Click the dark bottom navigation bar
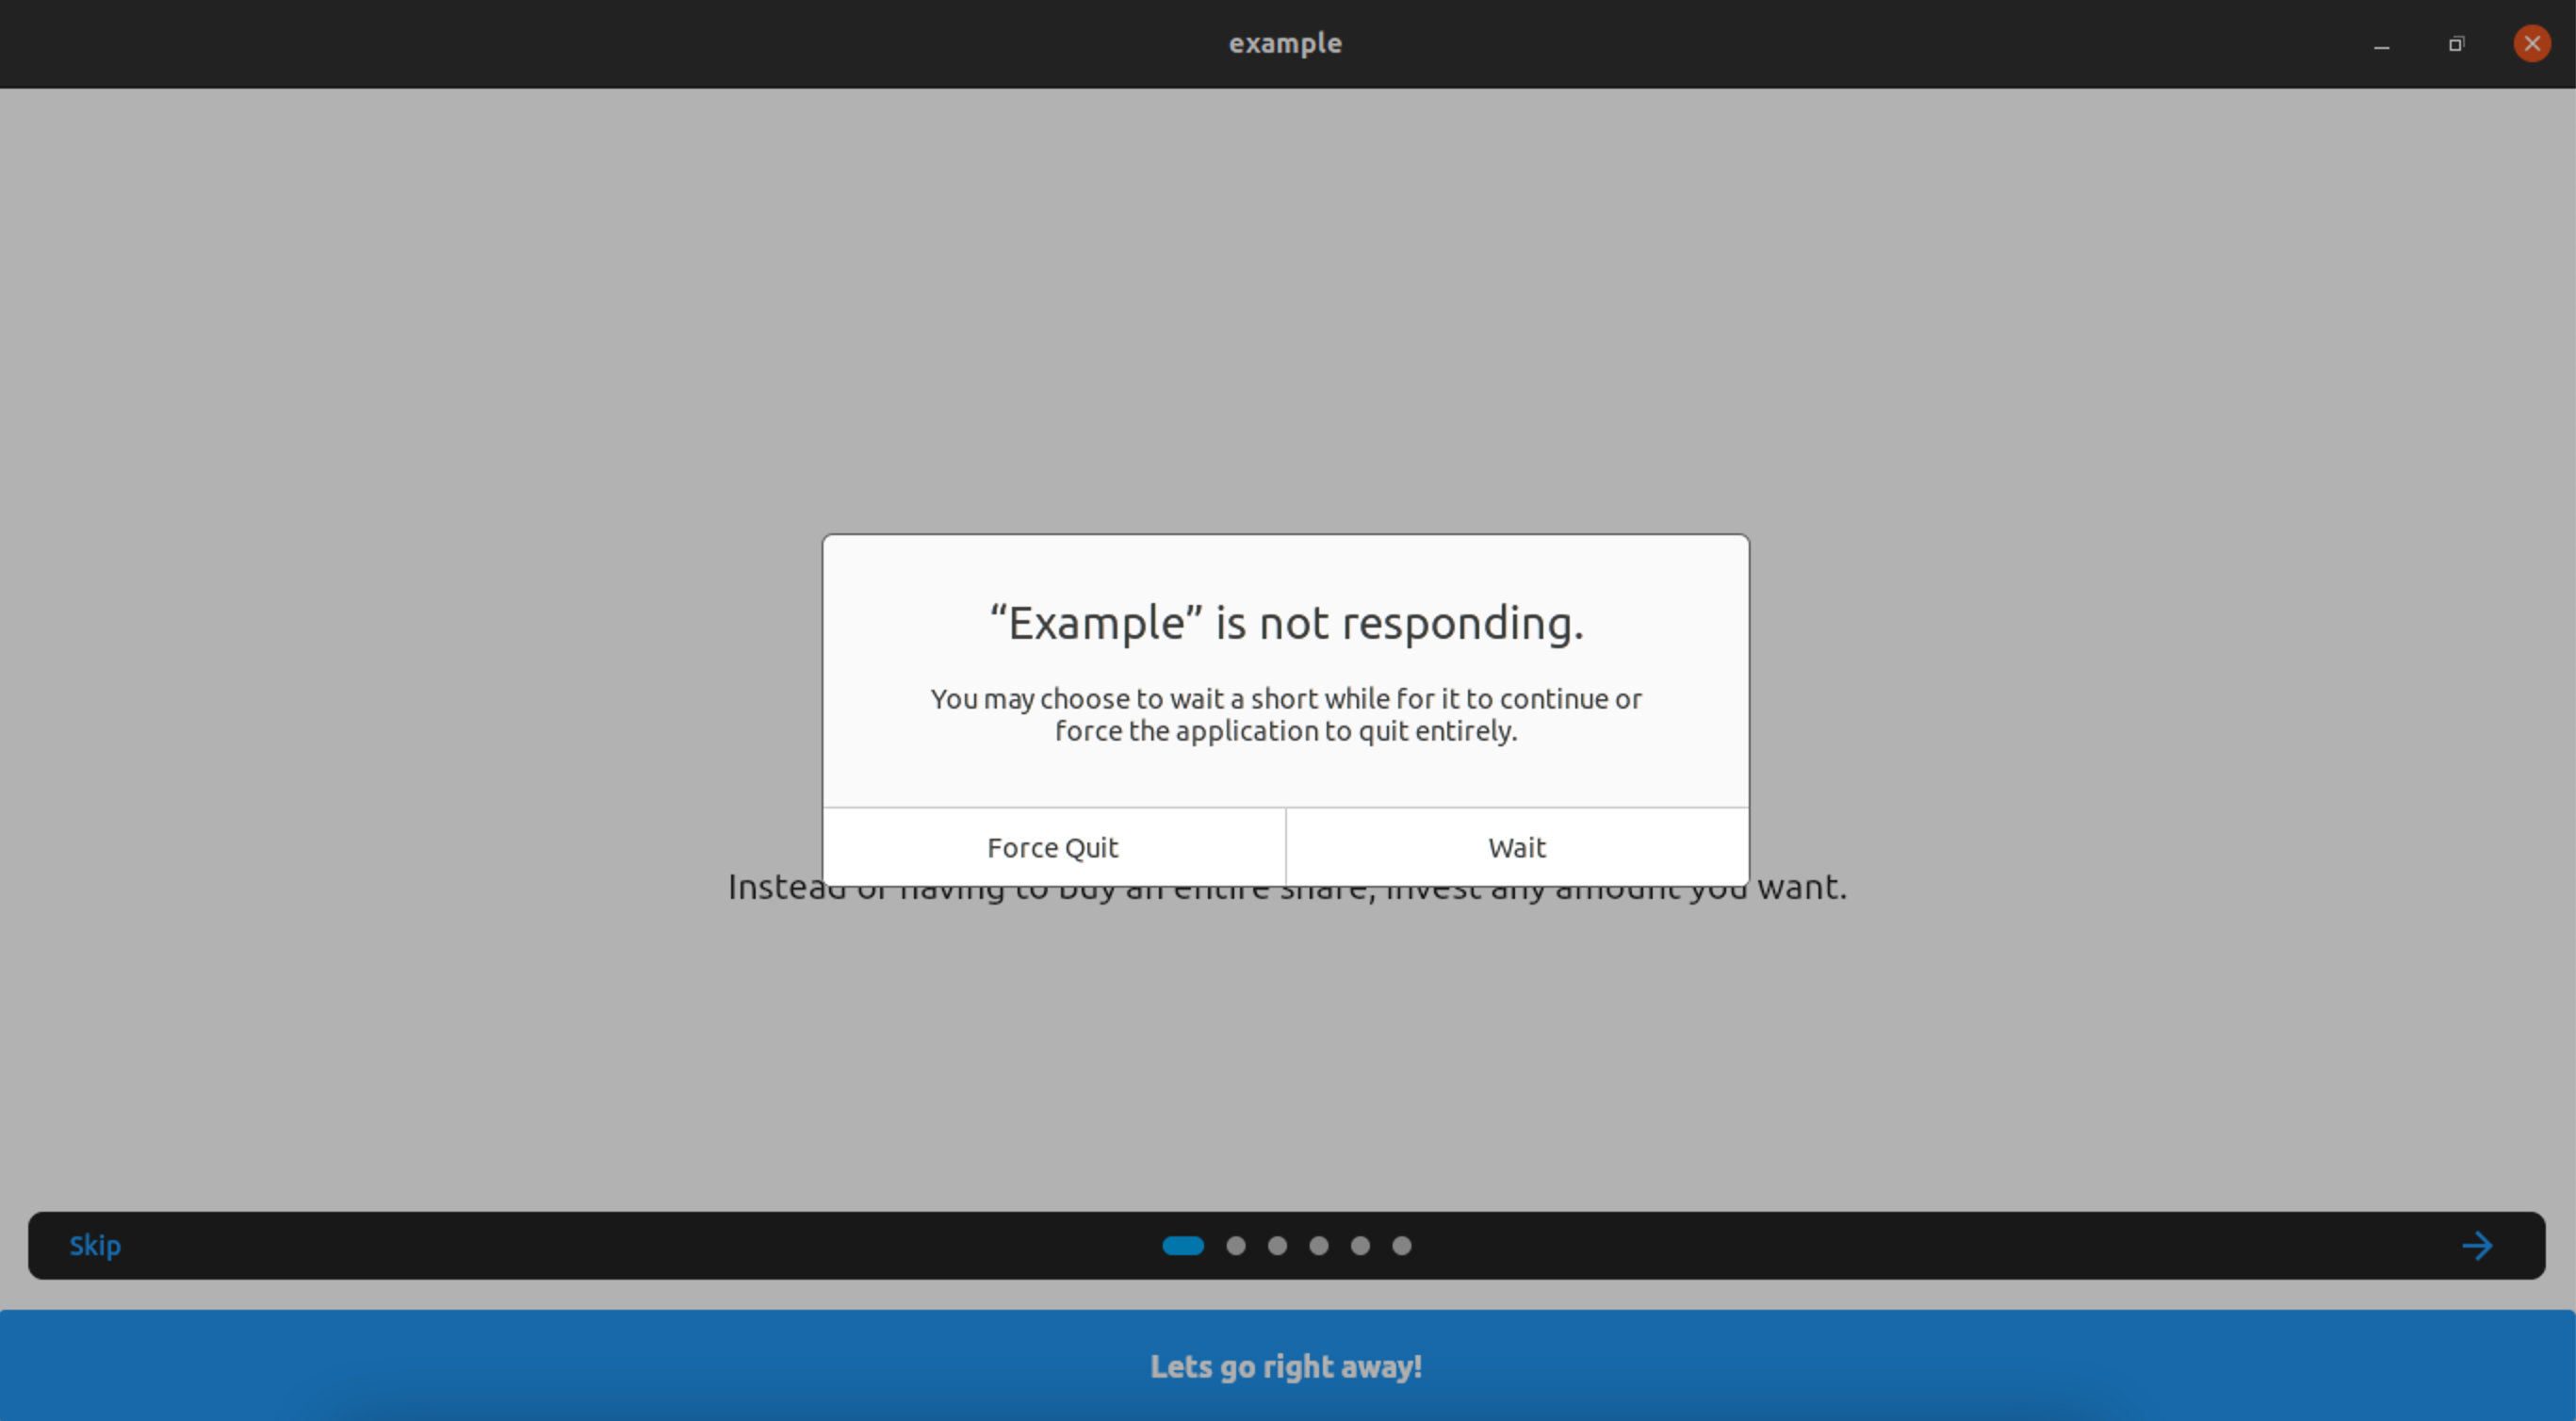Screen dimensions: 2576x1421 (x=700, y=1245)
